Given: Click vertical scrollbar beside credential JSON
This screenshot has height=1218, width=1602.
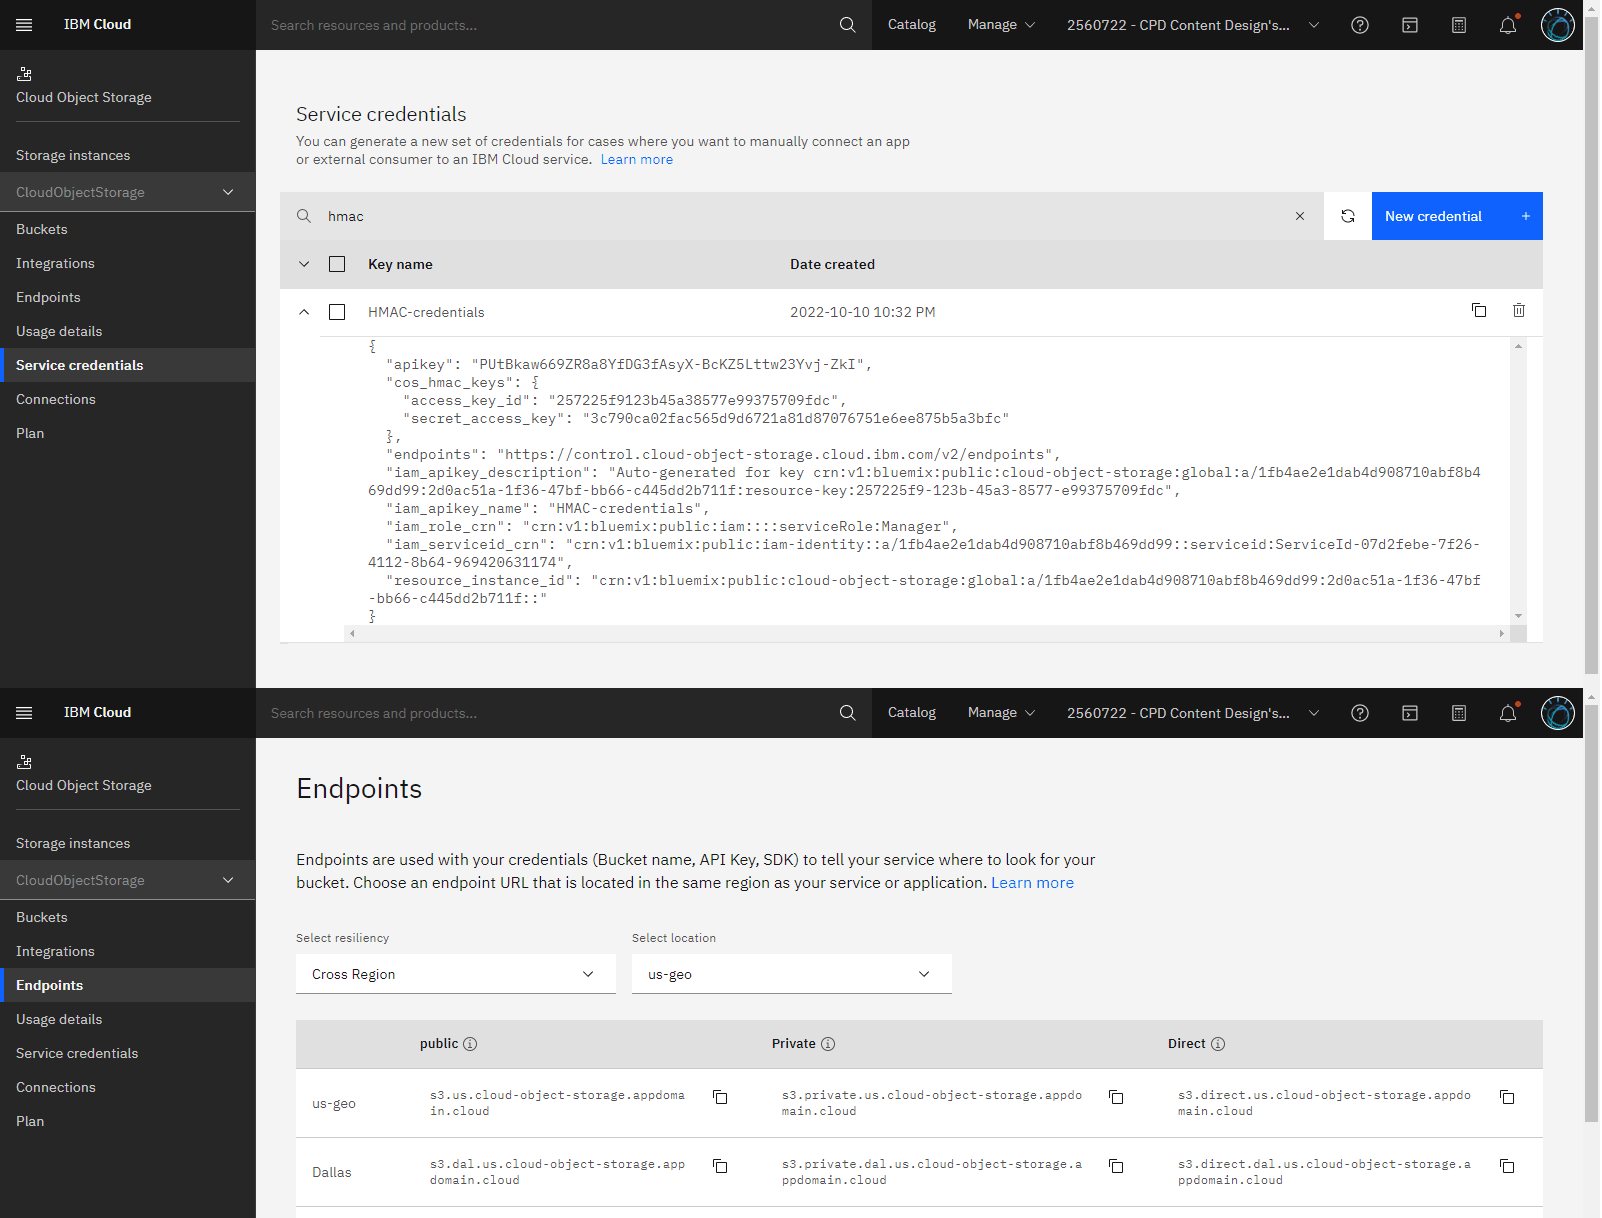Looking at the screenshot, I should 1518,481.
